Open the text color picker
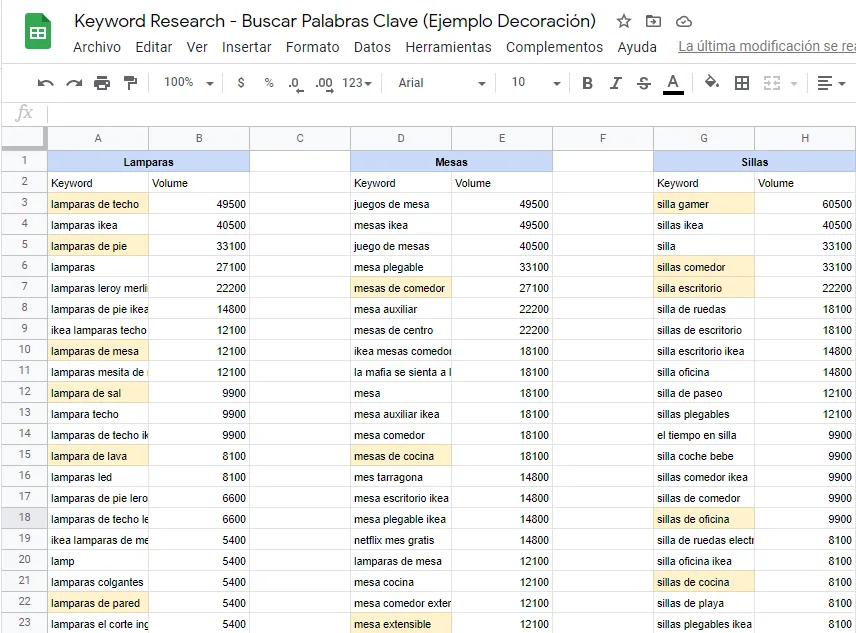The height and width of the screenshot is (633, 856). (x=673, y=83)
